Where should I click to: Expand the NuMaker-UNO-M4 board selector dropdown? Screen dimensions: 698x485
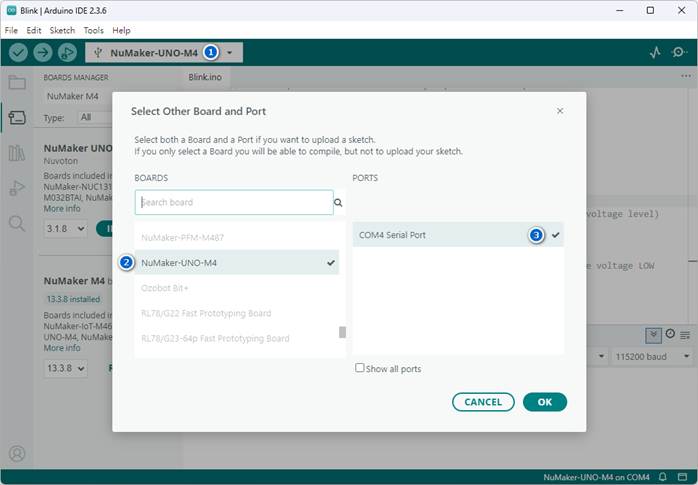230,52
